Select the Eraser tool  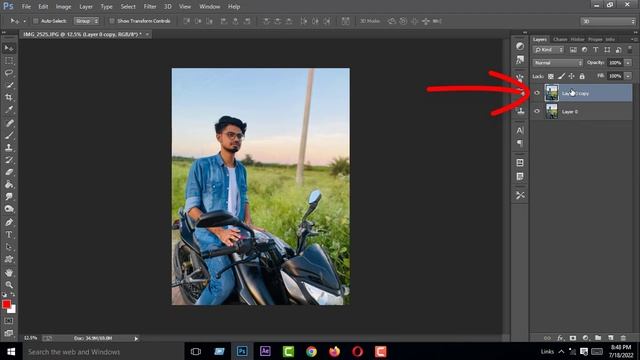coord(9,172)
